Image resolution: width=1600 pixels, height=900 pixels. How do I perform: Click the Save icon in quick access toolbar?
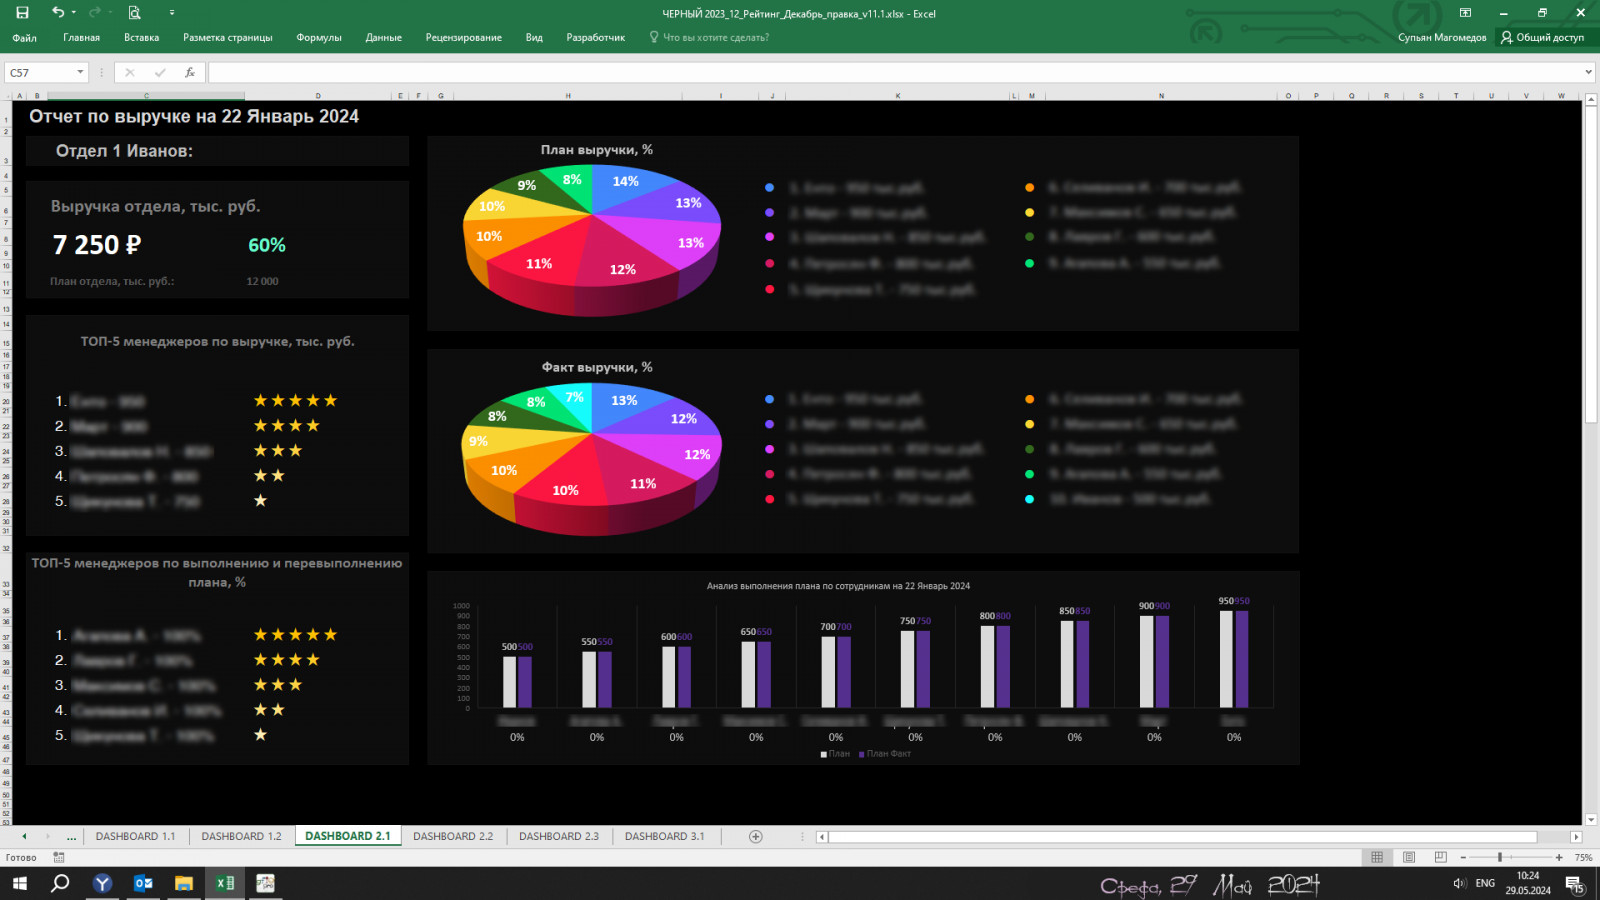pos(22,13)
